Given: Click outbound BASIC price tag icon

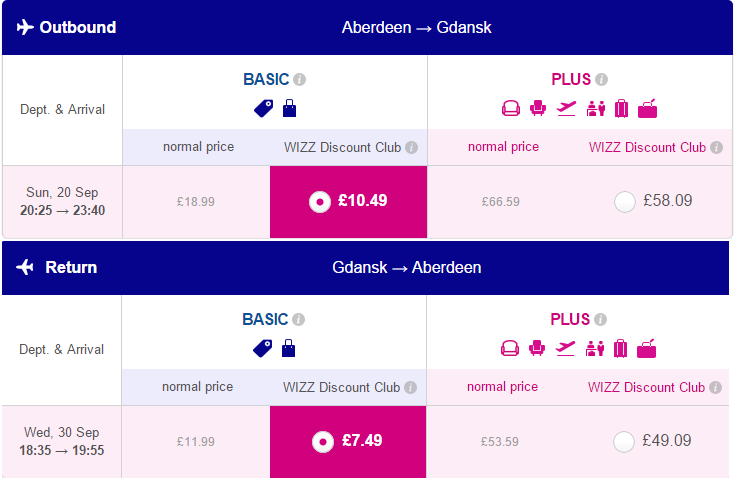Looking at the screenshot, I should [263, 109].
